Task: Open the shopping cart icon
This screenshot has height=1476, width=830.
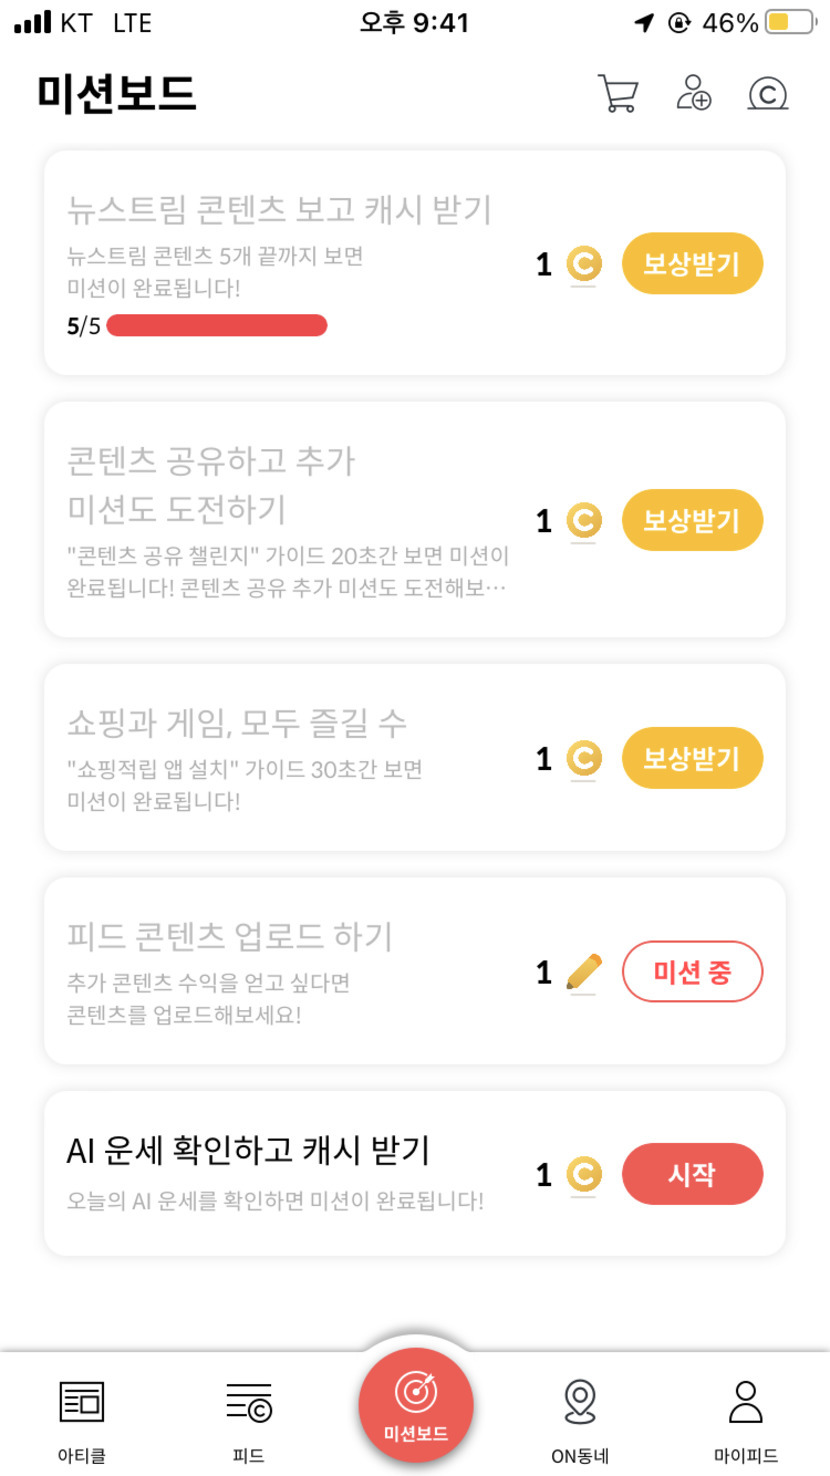Action: [618, 94]
